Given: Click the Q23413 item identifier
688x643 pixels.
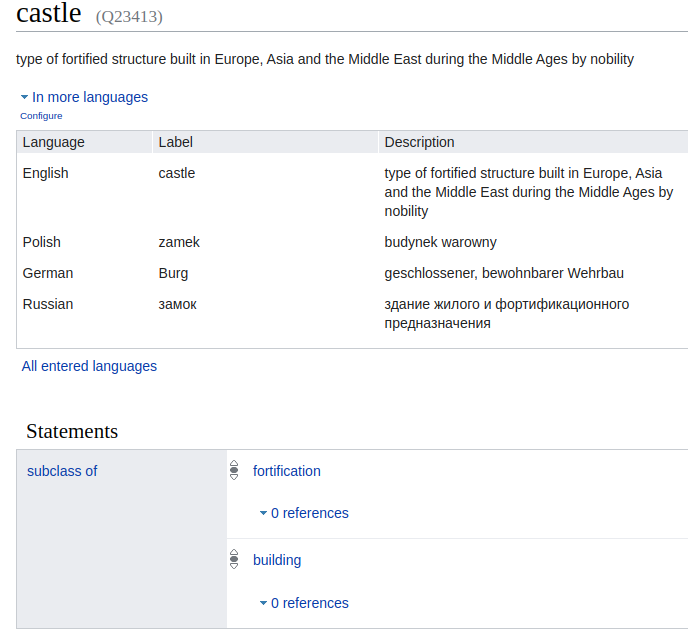Looking at the screenshot, I should pos(129,17).
